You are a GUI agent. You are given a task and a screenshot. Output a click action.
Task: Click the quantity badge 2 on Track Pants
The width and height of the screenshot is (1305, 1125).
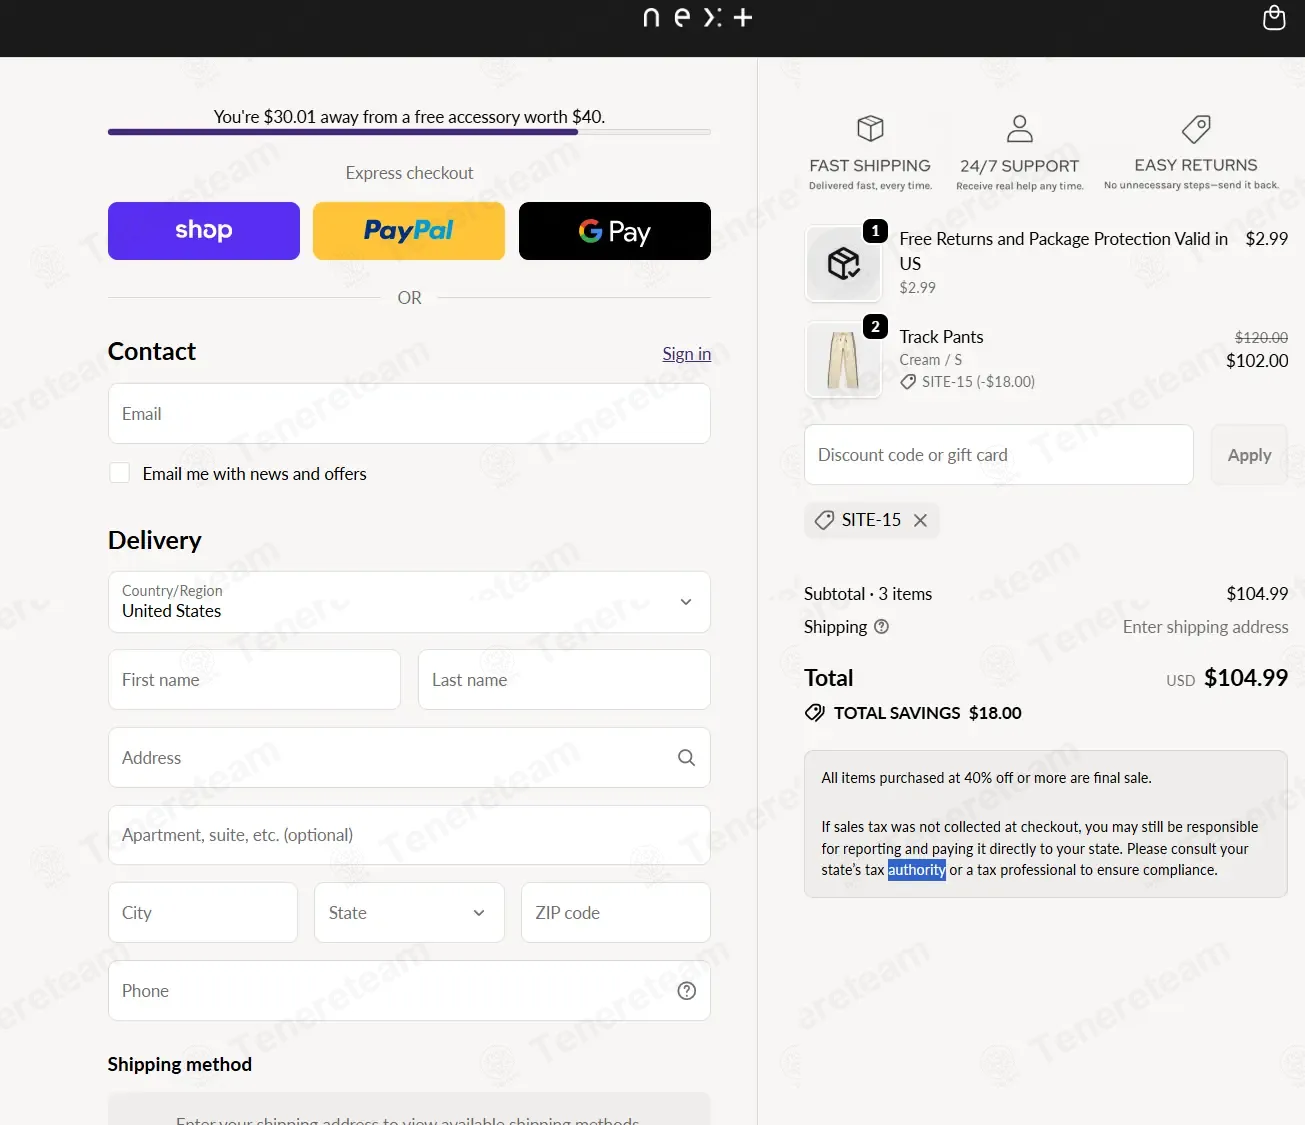click(x=875, y=327)
